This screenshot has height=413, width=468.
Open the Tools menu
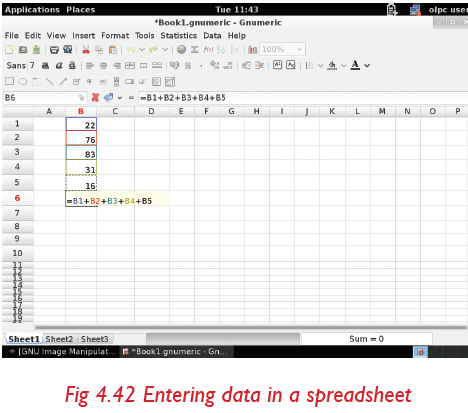145,36
